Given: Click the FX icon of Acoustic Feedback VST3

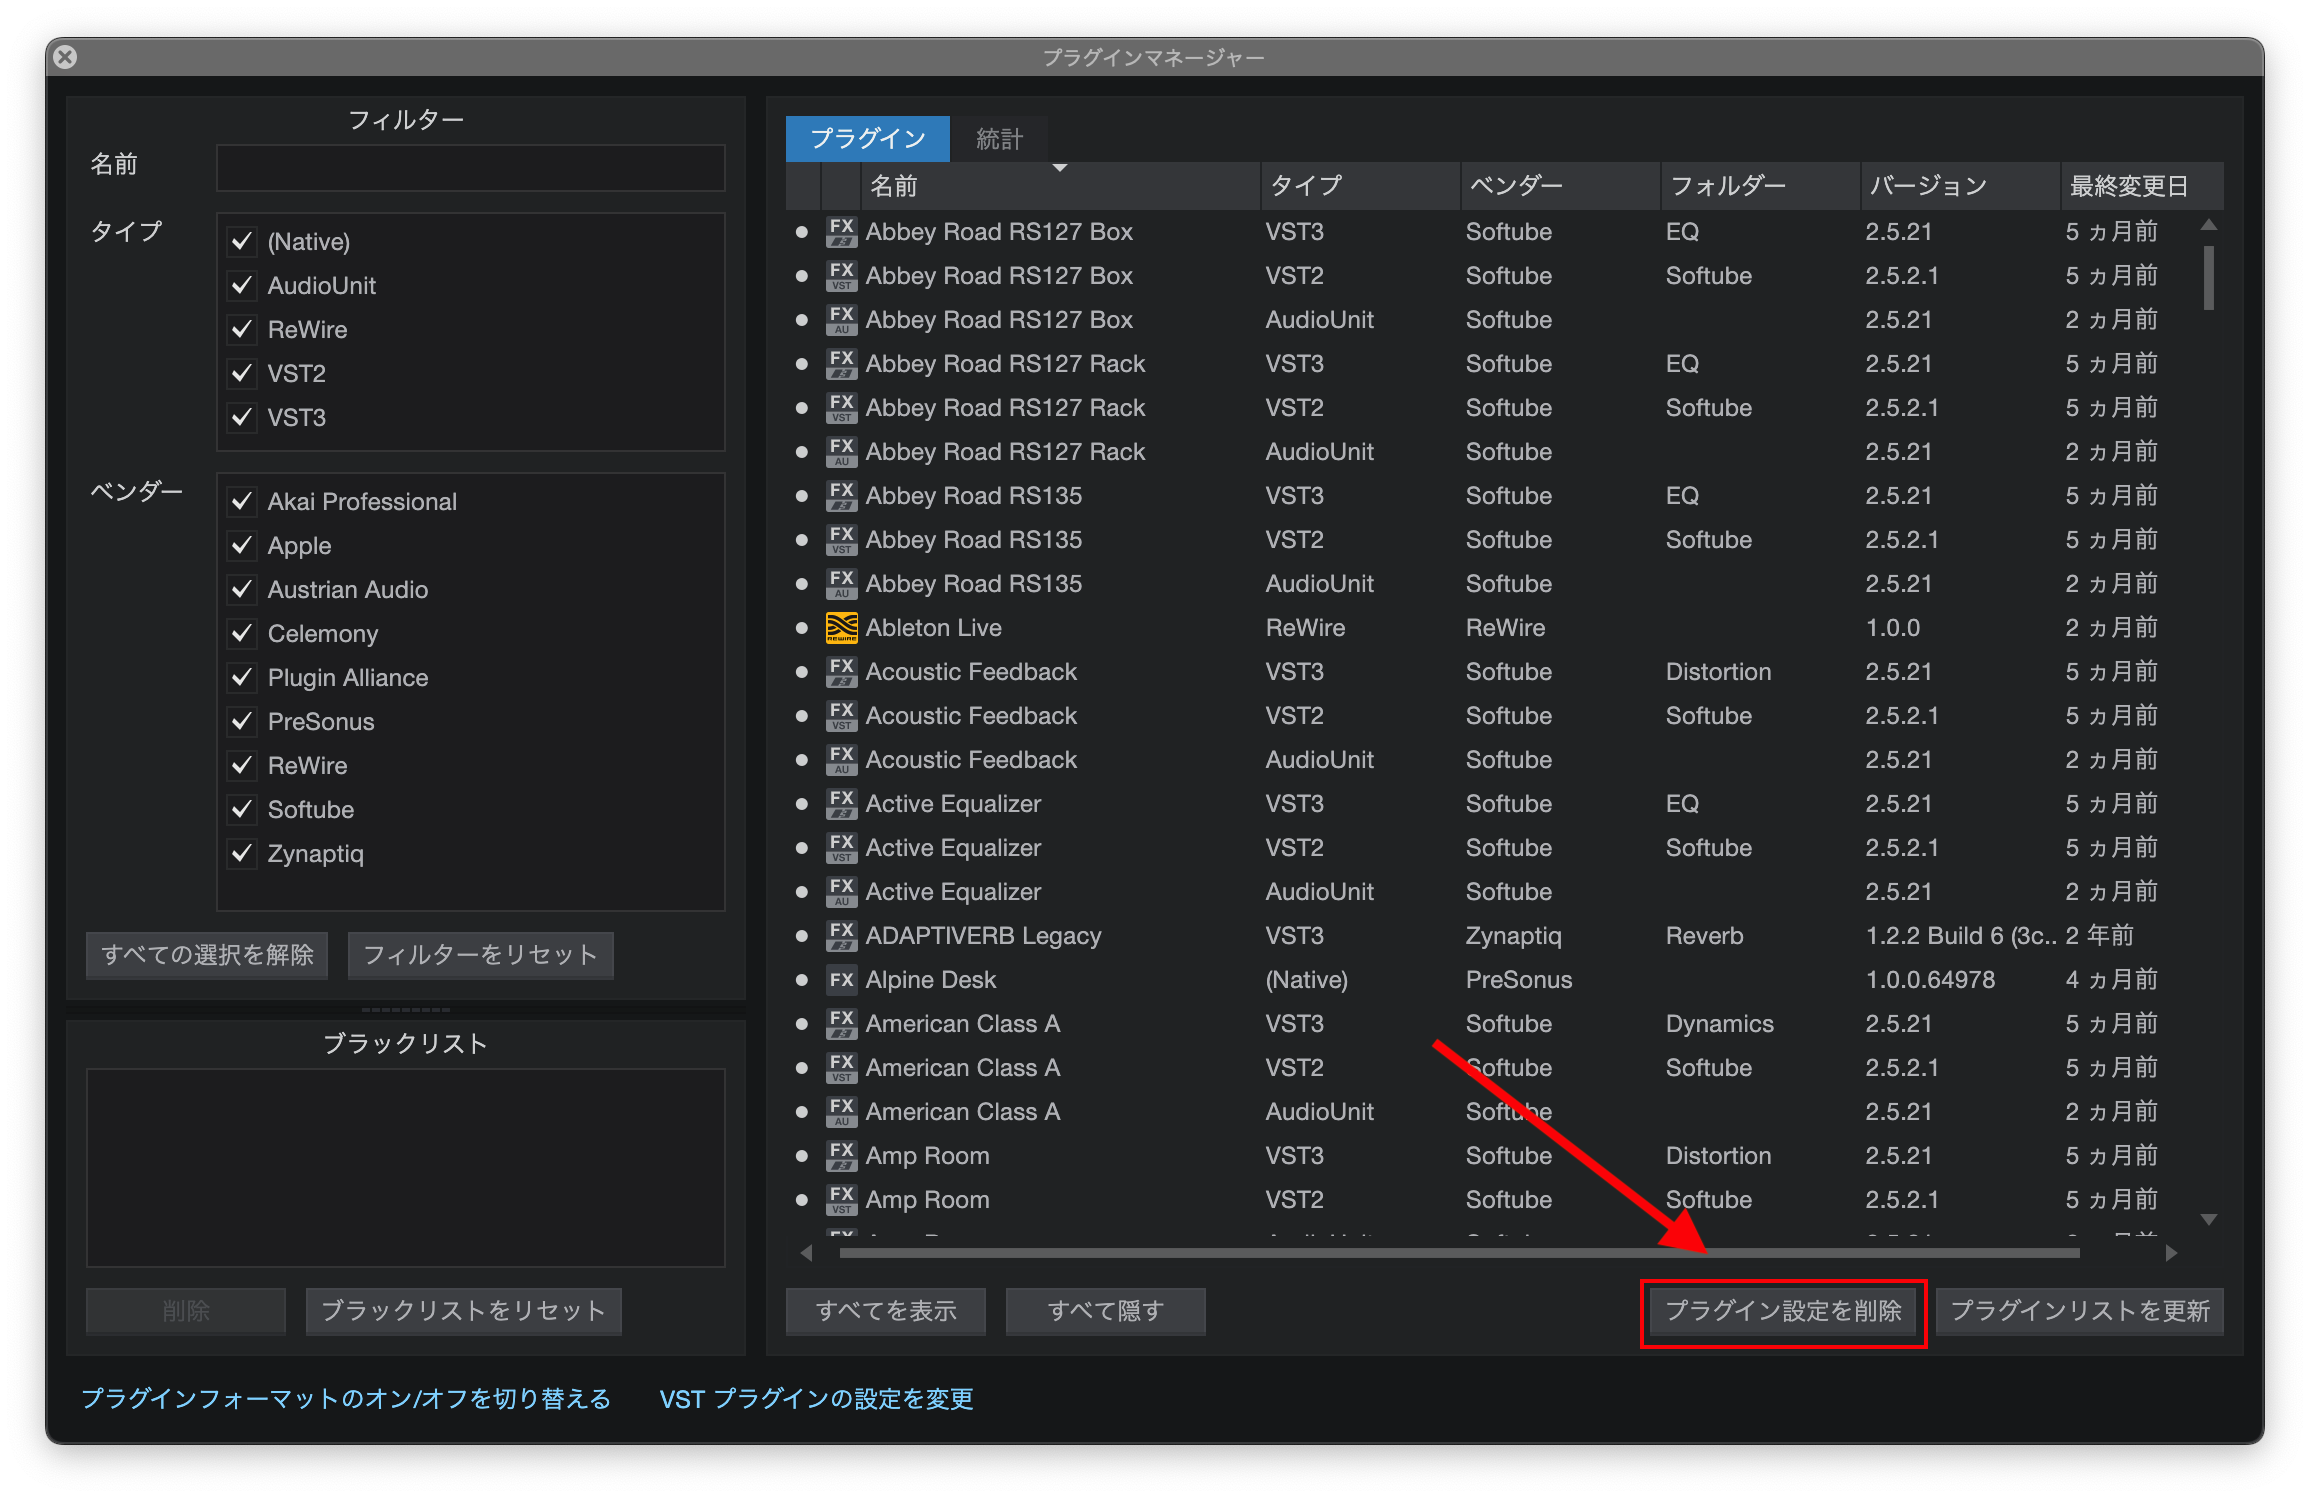Looking at the screenshot, I should point(841,672).
